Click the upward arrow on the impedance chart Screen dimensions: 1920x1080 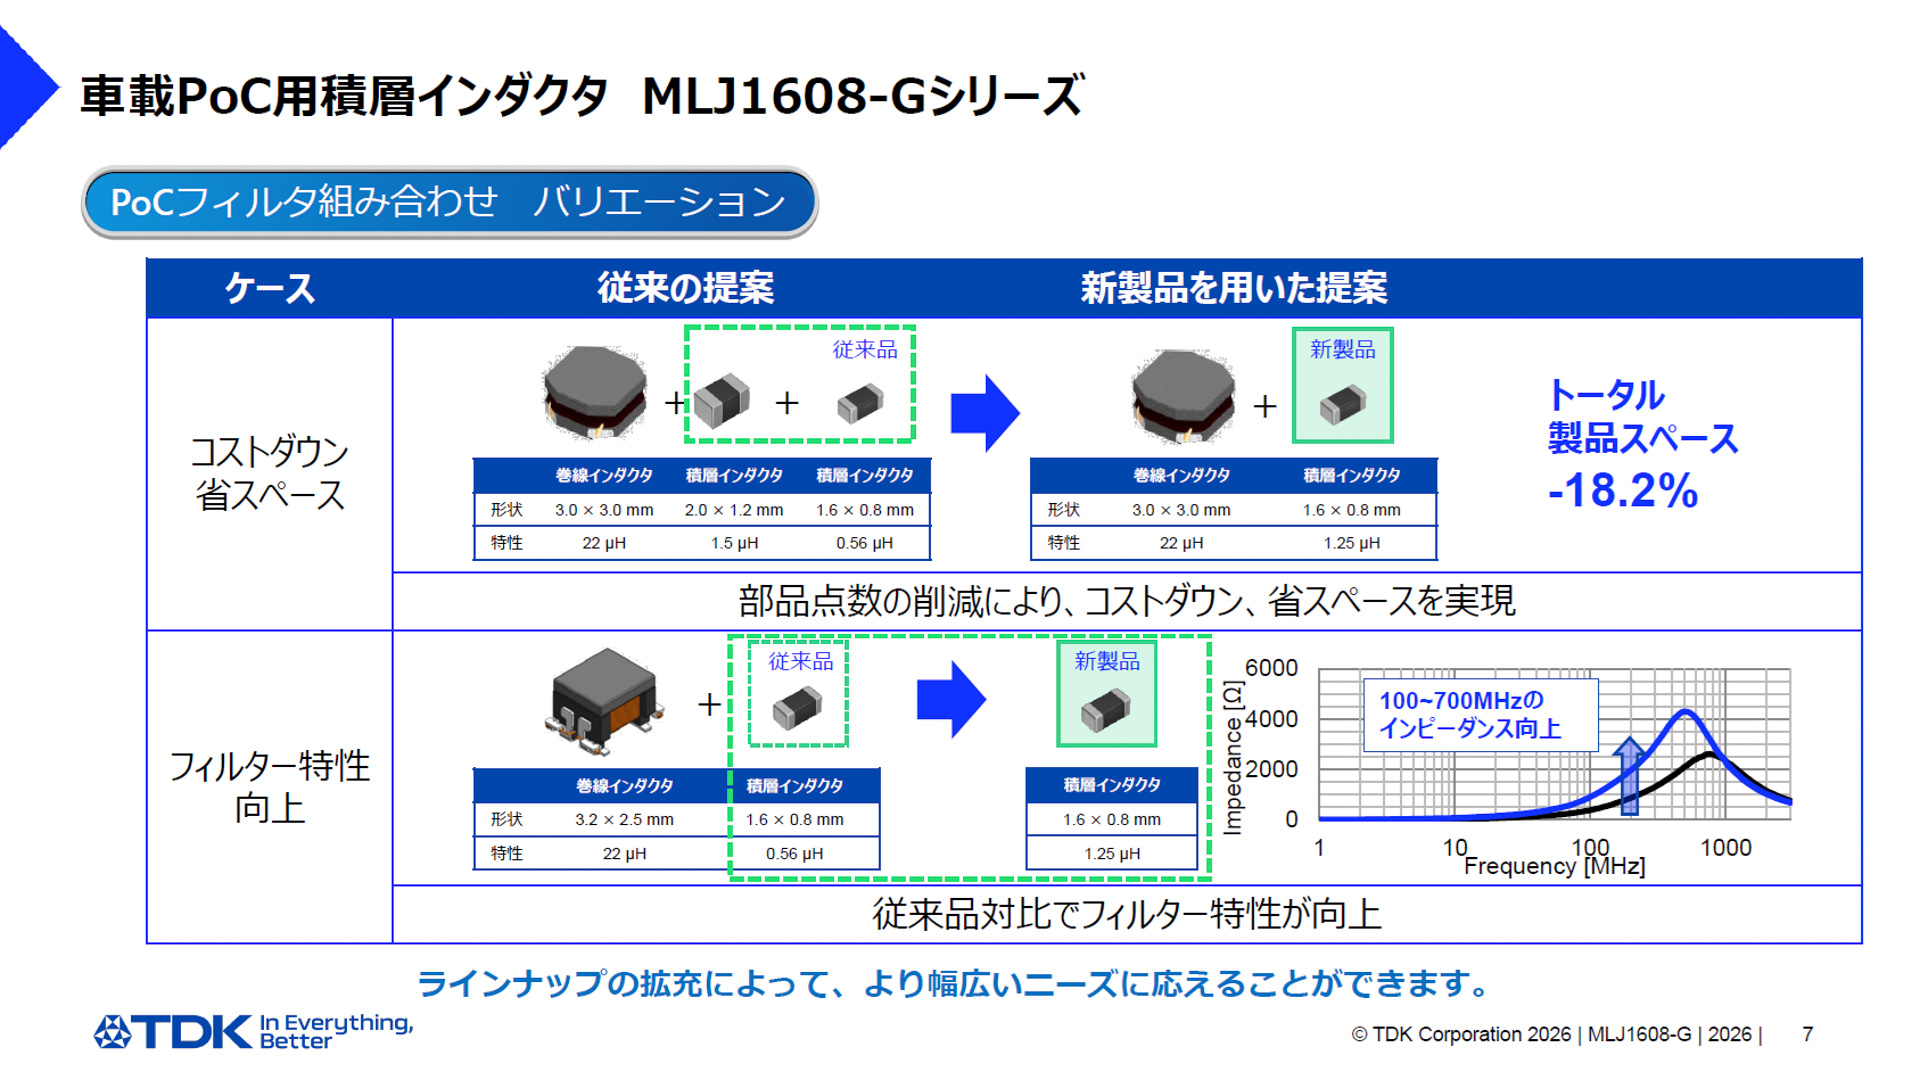(1629, 775)
